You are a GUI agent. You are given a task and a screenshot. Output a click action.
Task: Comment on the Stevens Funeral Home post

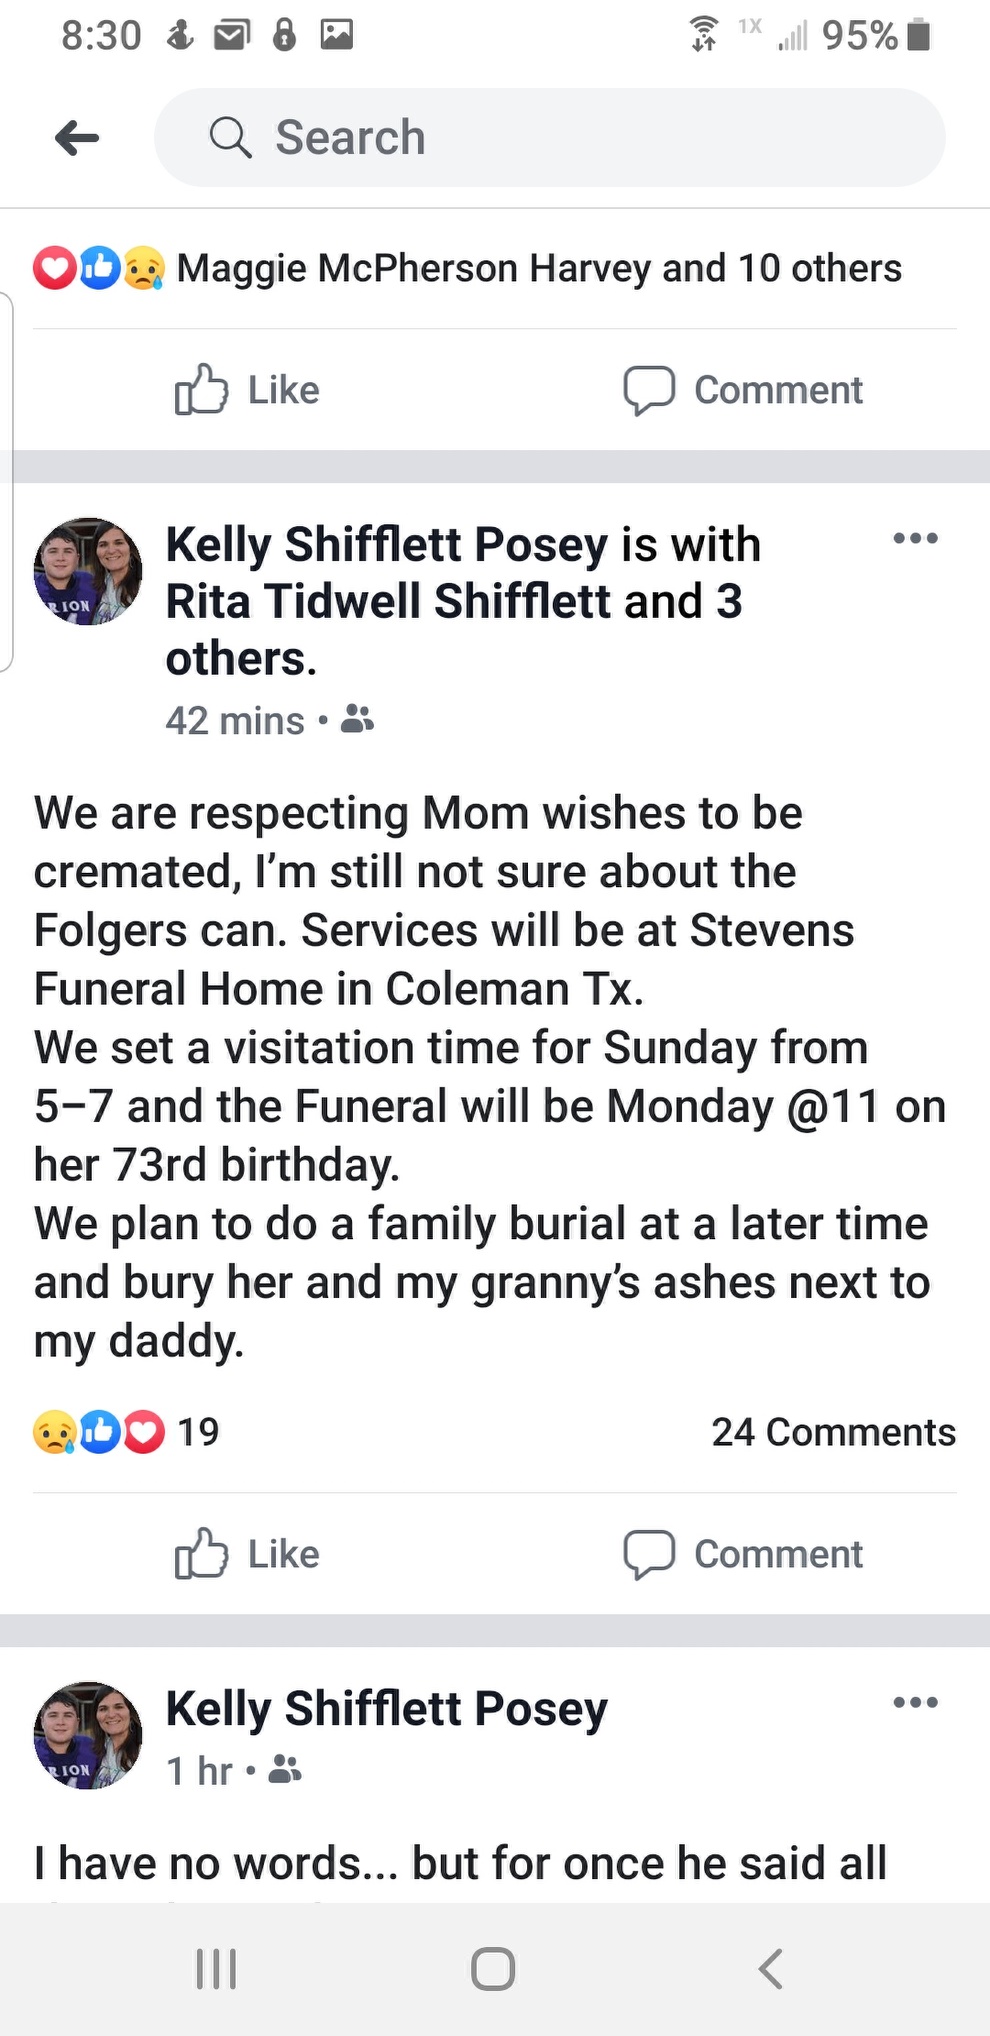click(743, 1554)
